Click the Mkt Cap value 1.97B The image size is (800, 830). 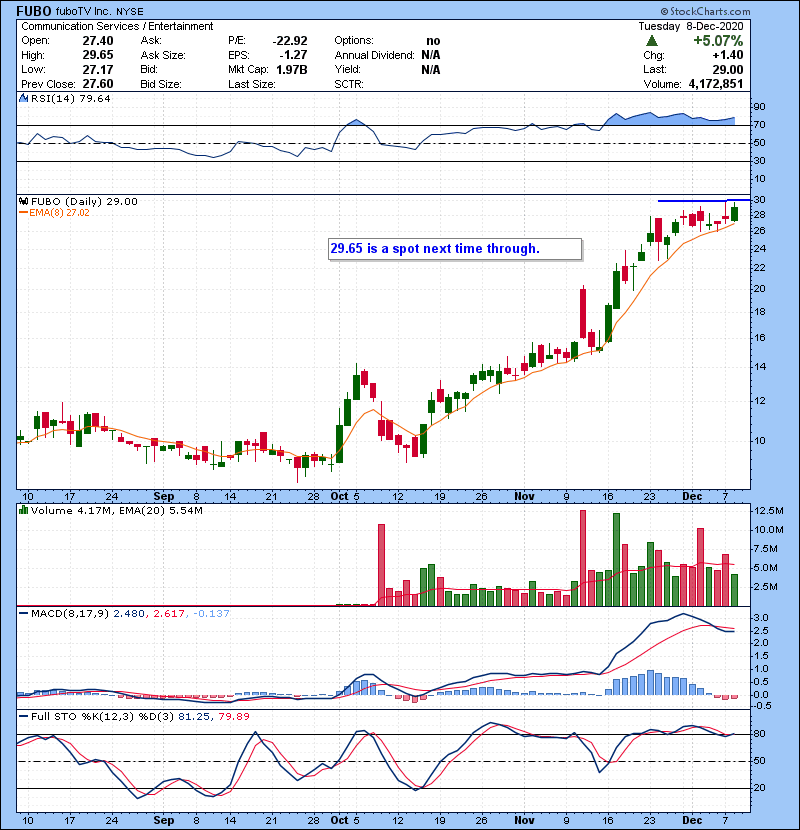[x=292, y=70]
